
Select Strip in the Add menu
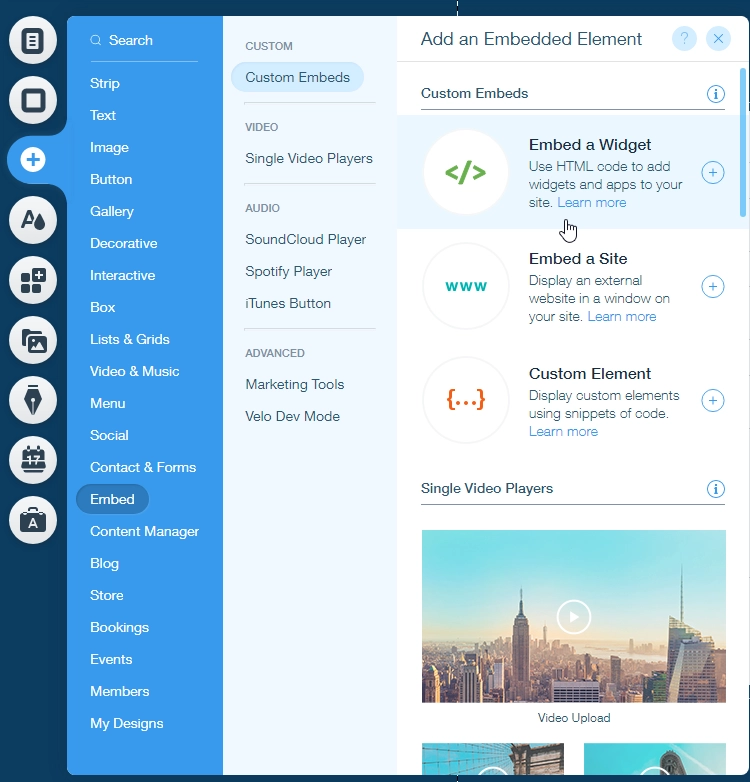105,83
